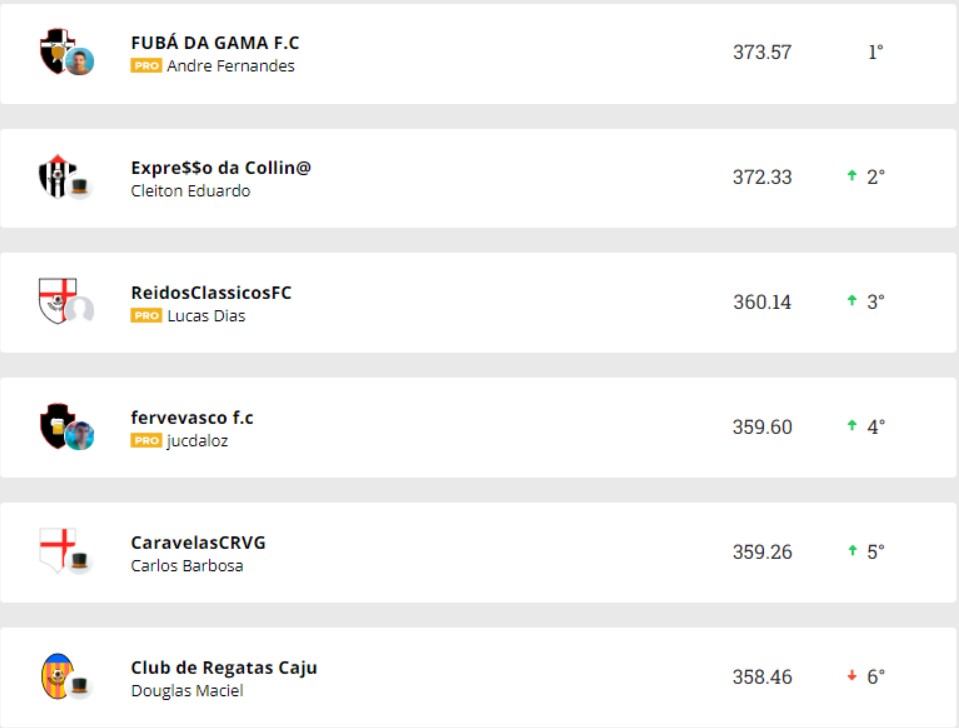The image size is (959, 728).
Task: Select the fervevasco f.c team name
Action: [192, 418]
